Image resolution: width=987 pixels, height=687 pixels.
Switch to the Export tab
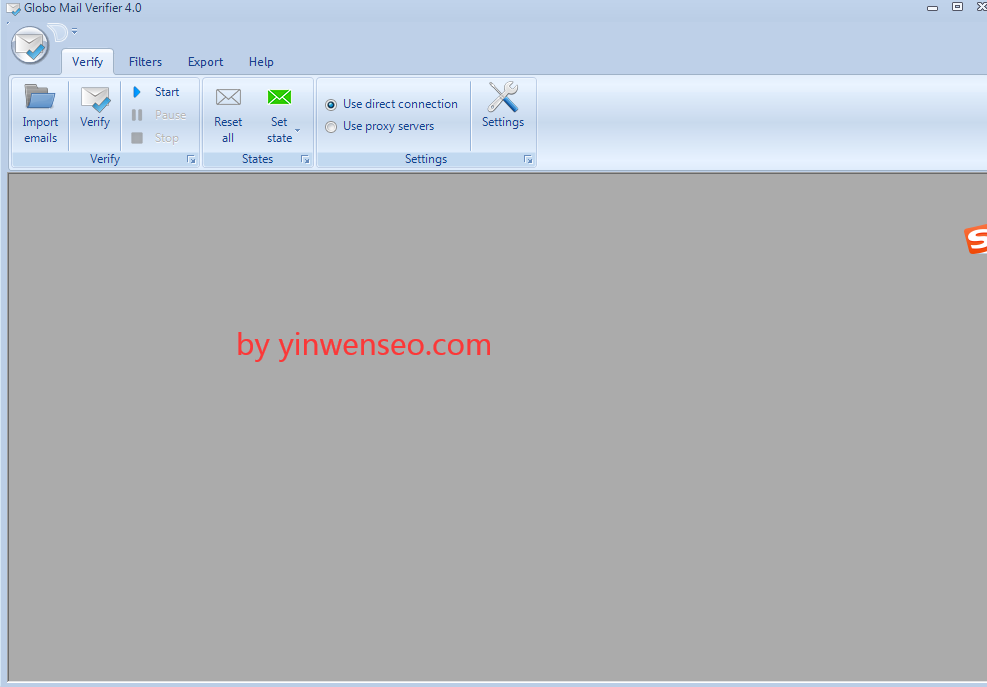[x=205, y=62]
